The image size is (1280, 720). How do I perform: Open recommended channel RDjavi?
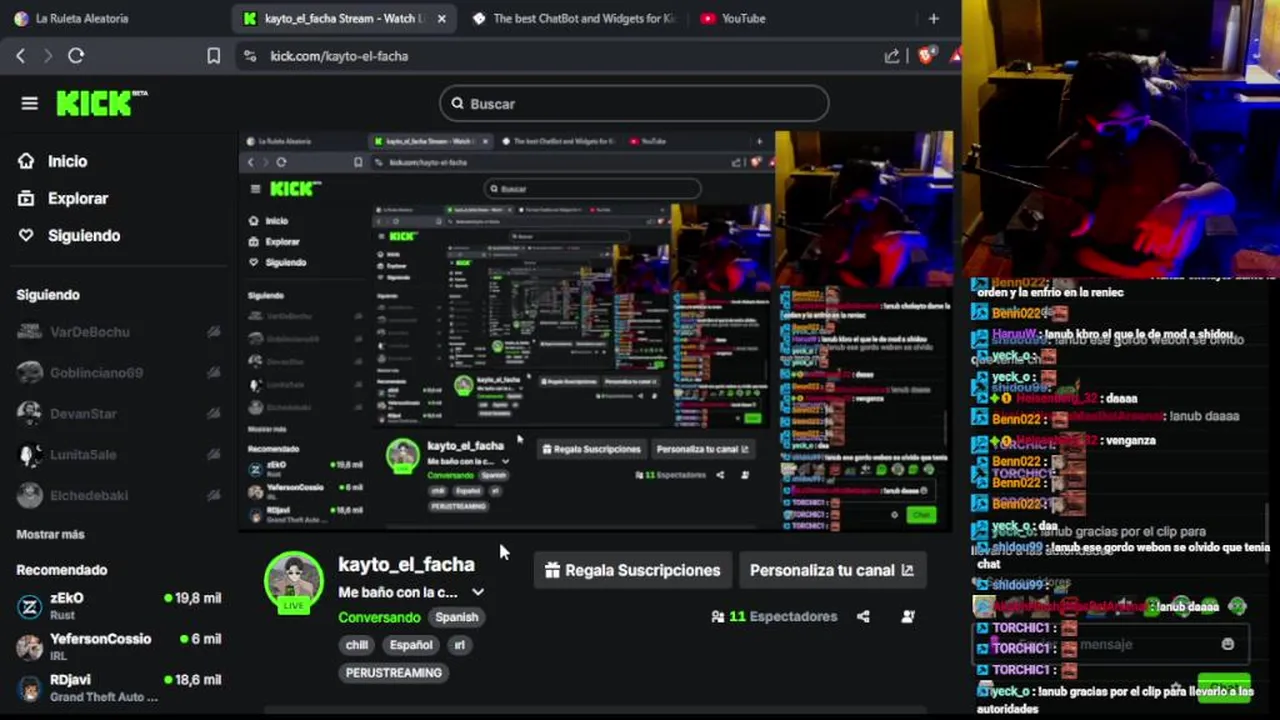(x=118, y=688)
